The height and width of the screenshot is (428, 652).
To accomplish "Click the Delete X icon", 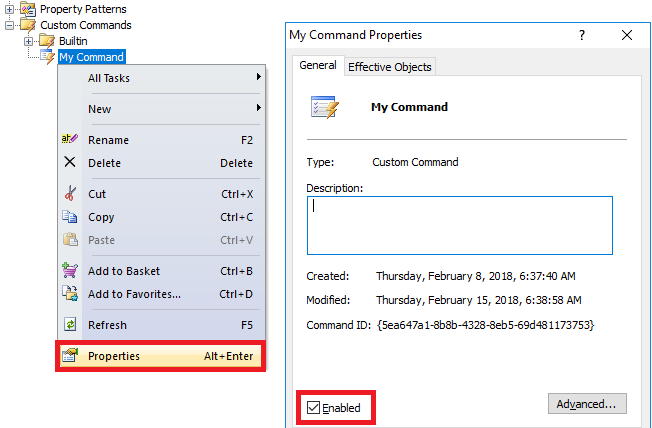I will 69,163.
